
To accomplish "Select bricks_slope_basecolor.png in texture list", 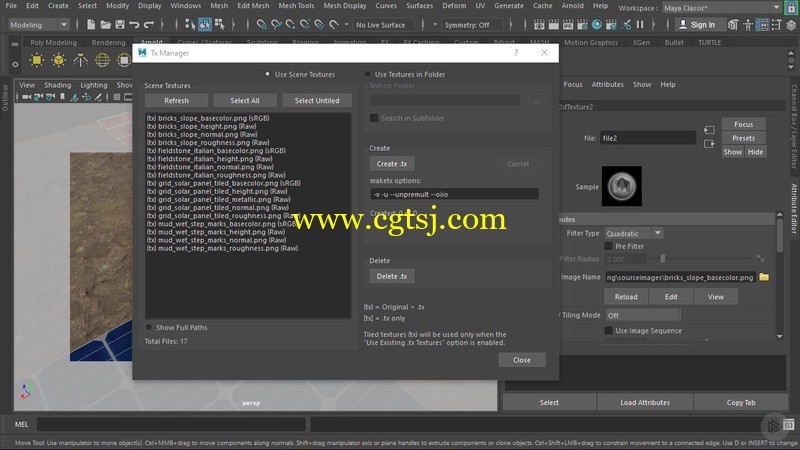I will [x=208, y=118].
